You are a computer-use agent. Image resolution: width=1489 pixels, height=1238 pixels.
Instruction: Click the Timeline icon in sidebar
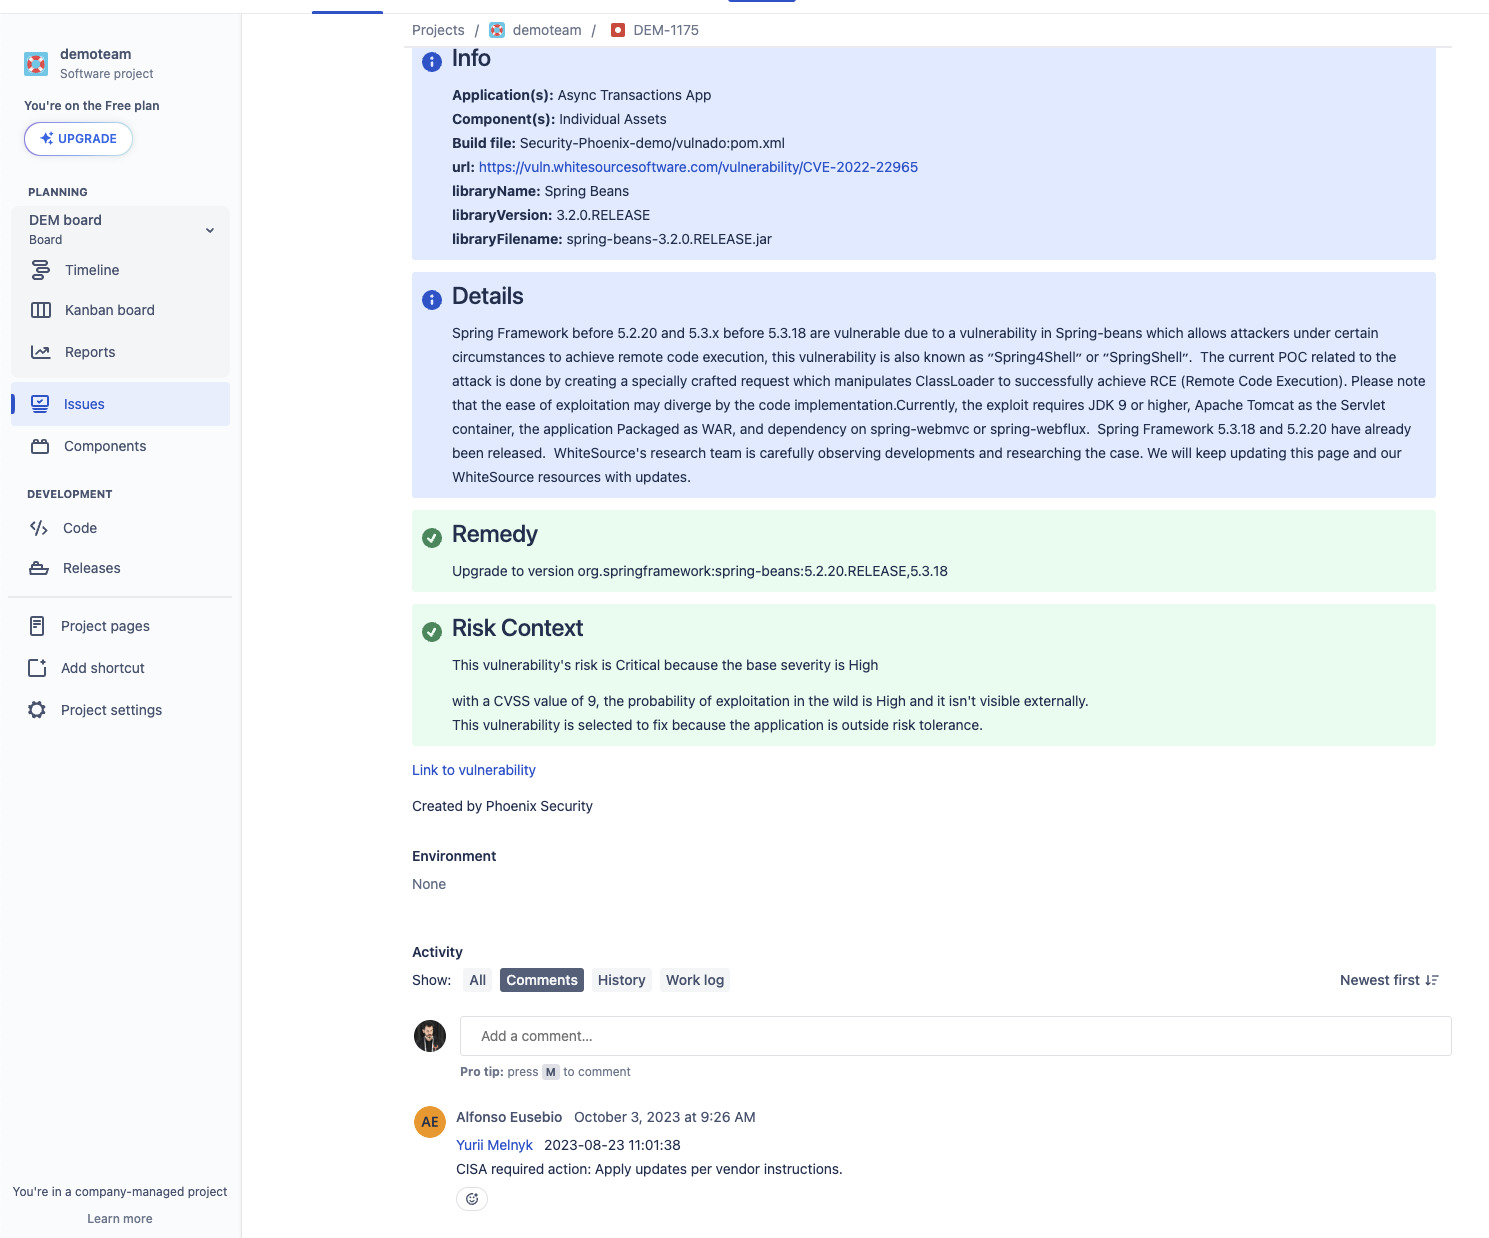(41, 270)
